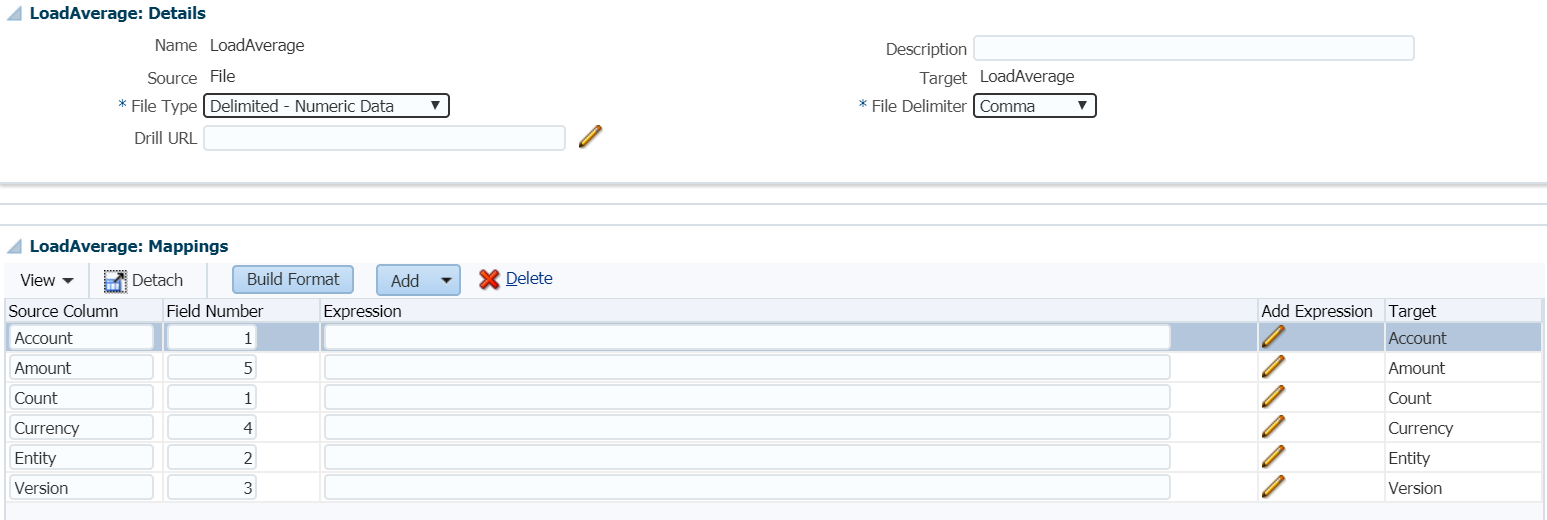This screenshot has height=520, width=1547.
Task: Click the Expression field for Entity
Action: [x=747, y=458]
